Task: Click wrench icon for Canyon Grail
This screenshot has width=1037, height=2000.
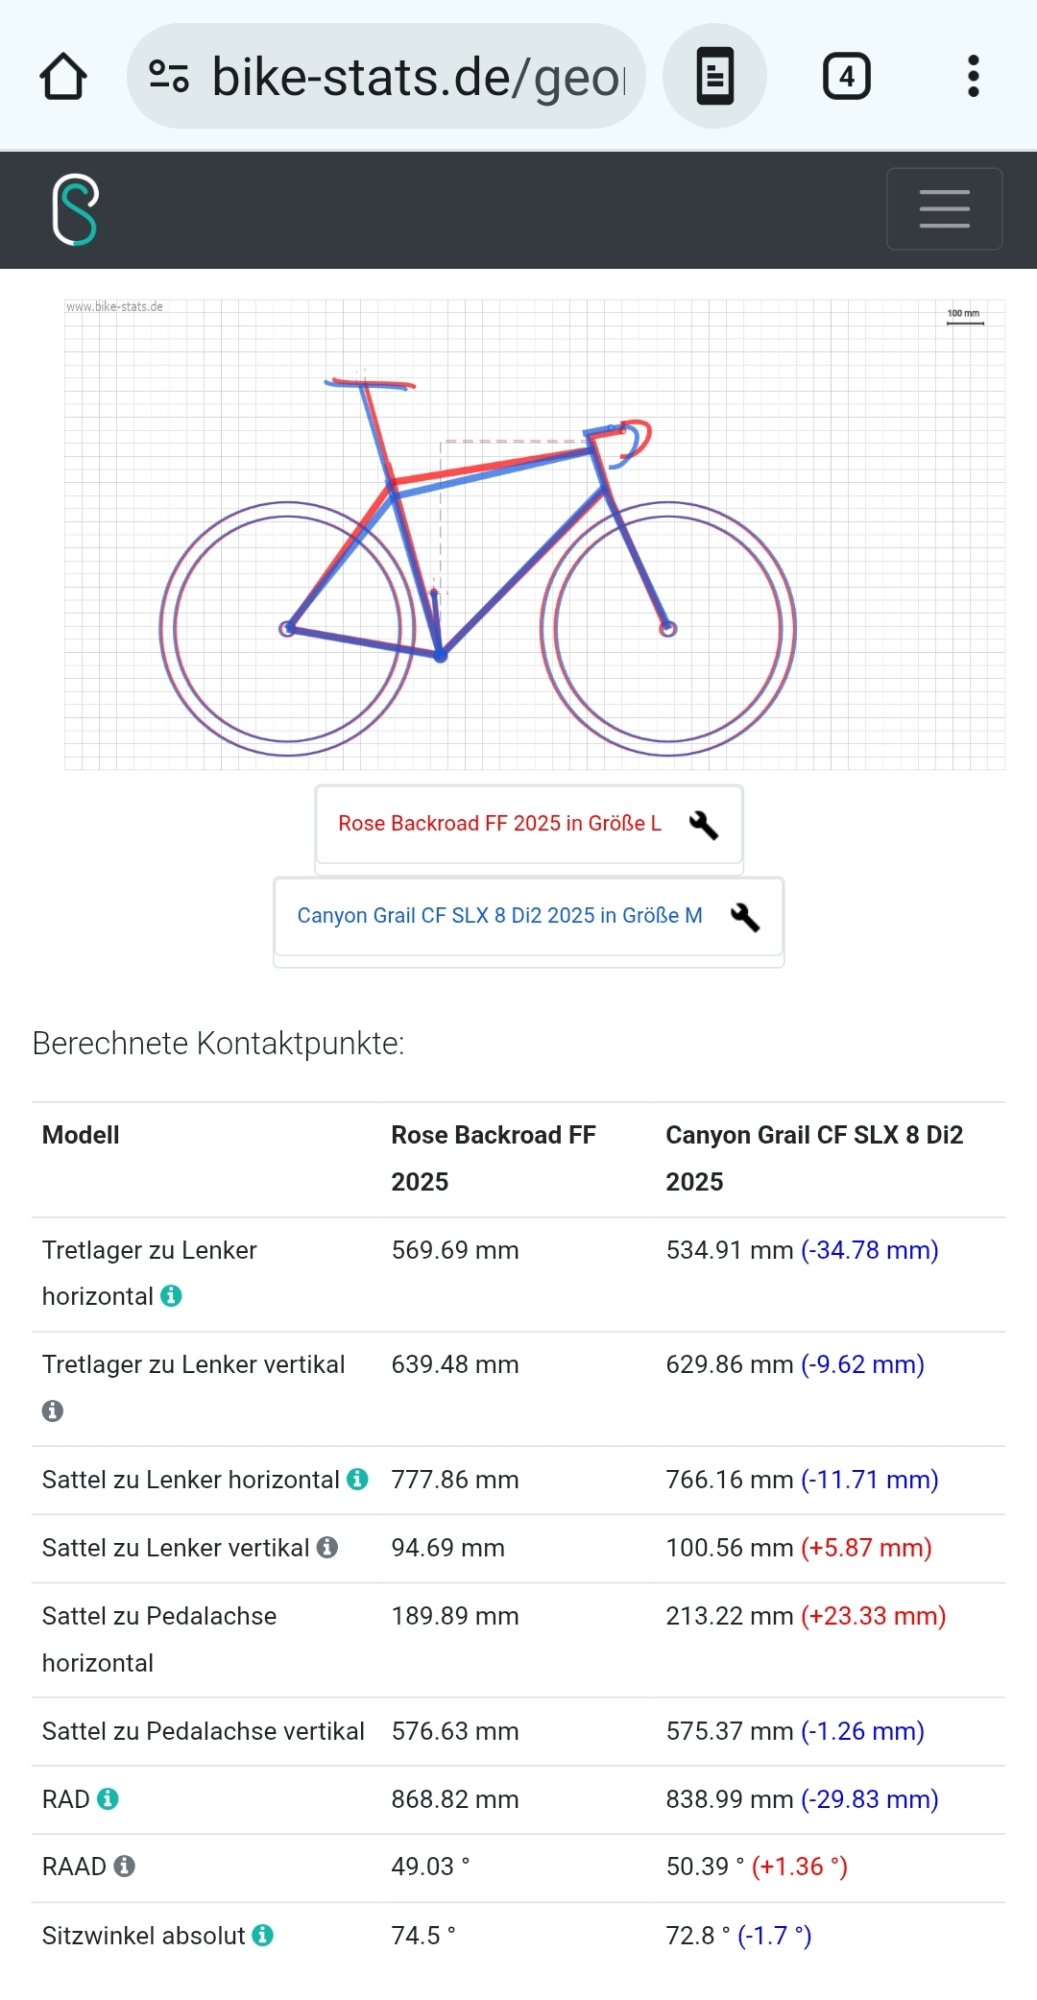Action: coord(745,917)
